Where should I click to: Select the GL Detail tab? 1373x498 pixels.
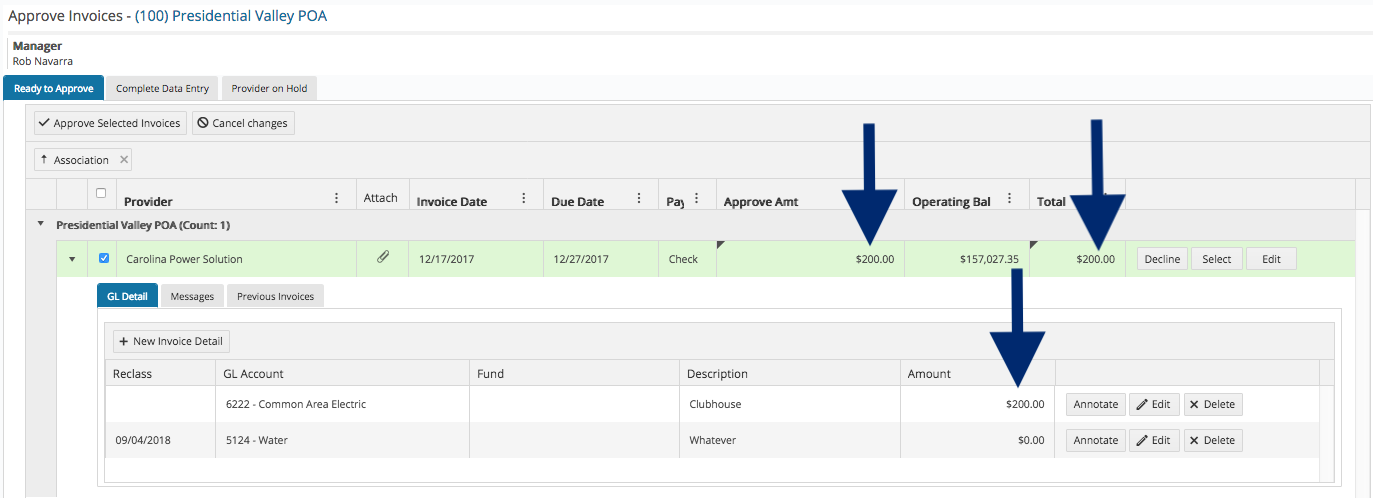click(x=127, y=296)
